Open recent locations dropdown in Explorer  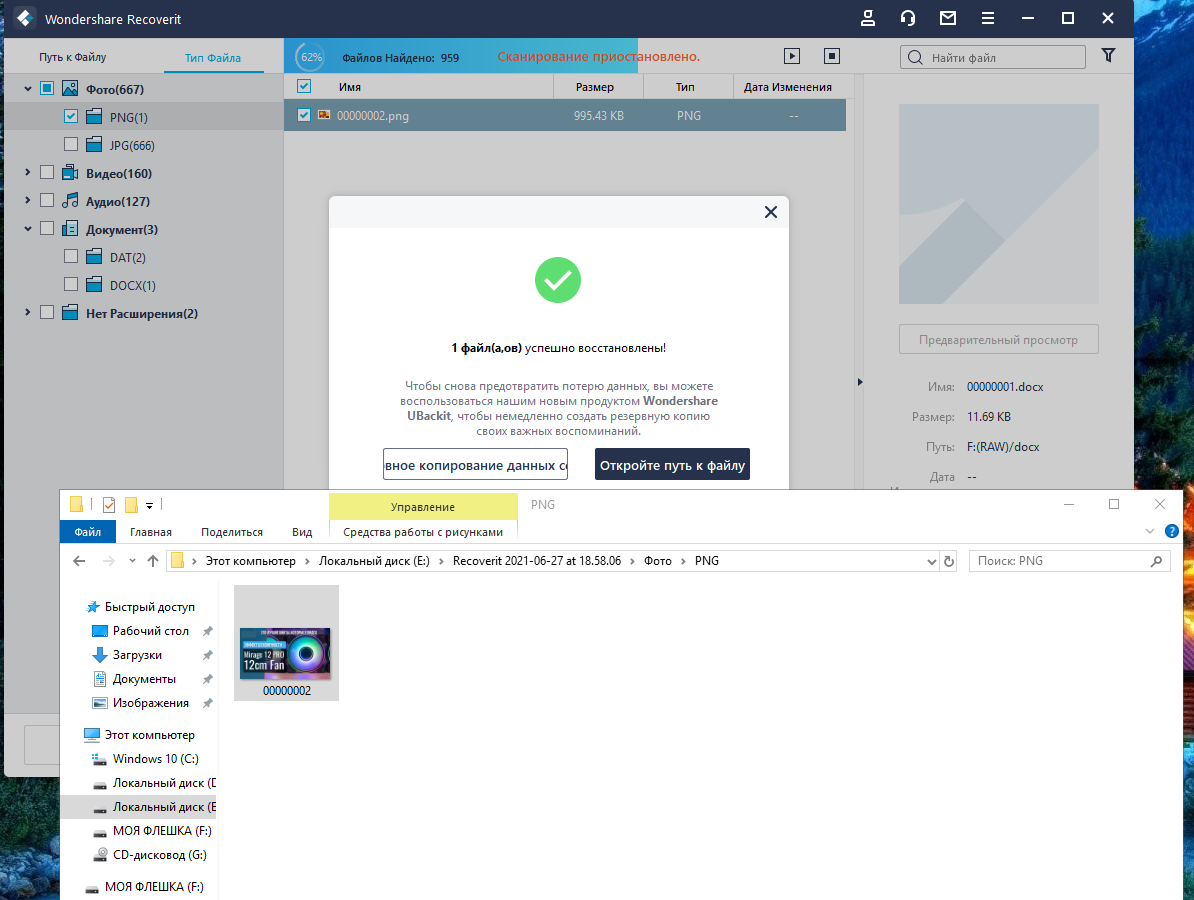[132, 561]
